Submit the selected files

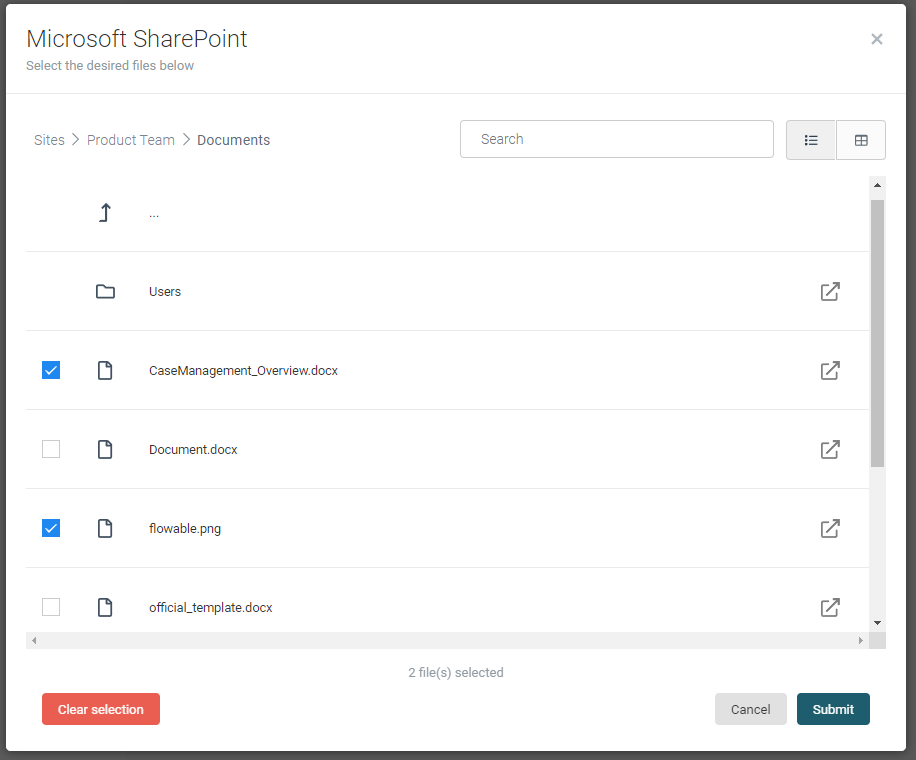tap(833, 709)
